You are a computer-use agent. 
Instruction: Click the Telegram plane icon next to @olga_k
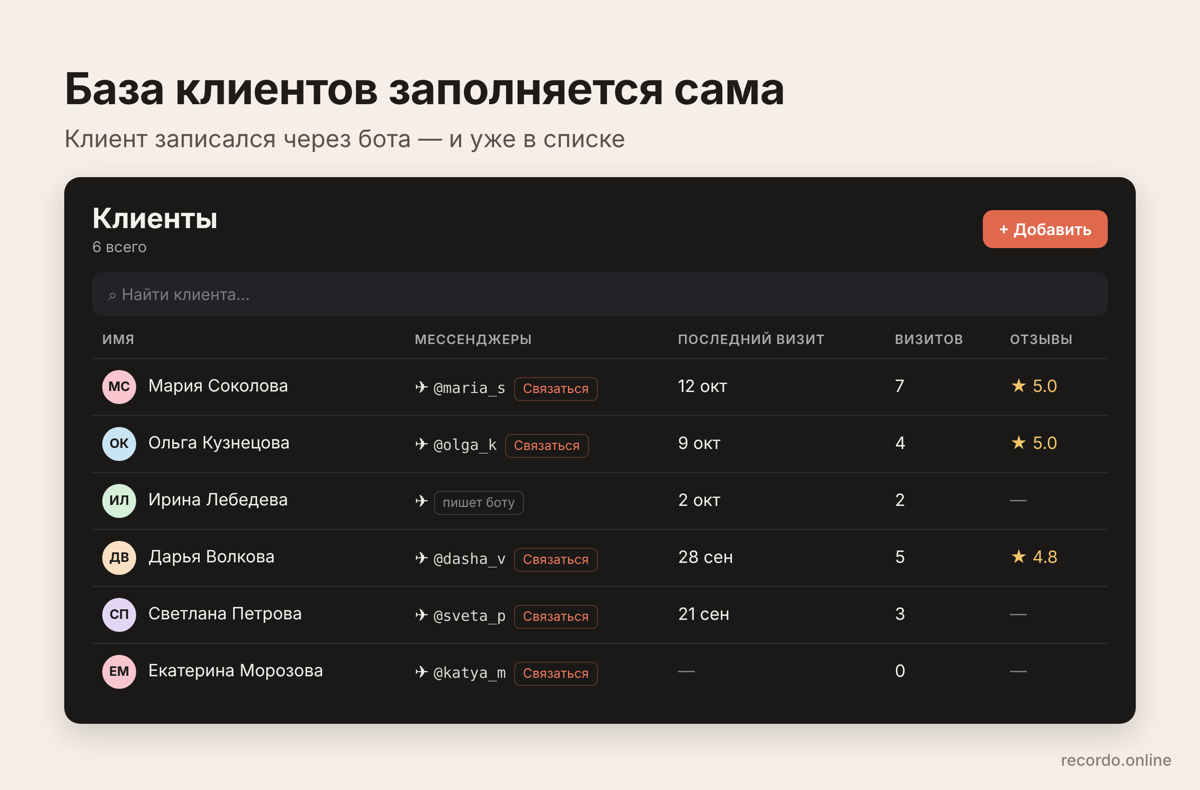422,444
